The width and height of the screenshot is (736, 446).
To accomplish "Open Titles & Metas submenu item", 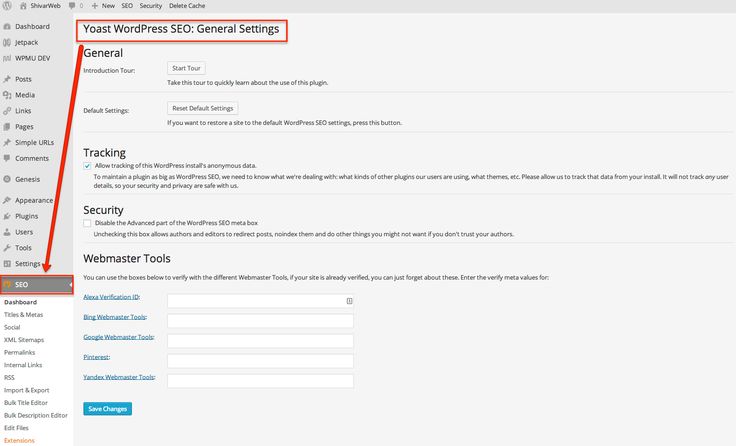I will click(23, 315).
